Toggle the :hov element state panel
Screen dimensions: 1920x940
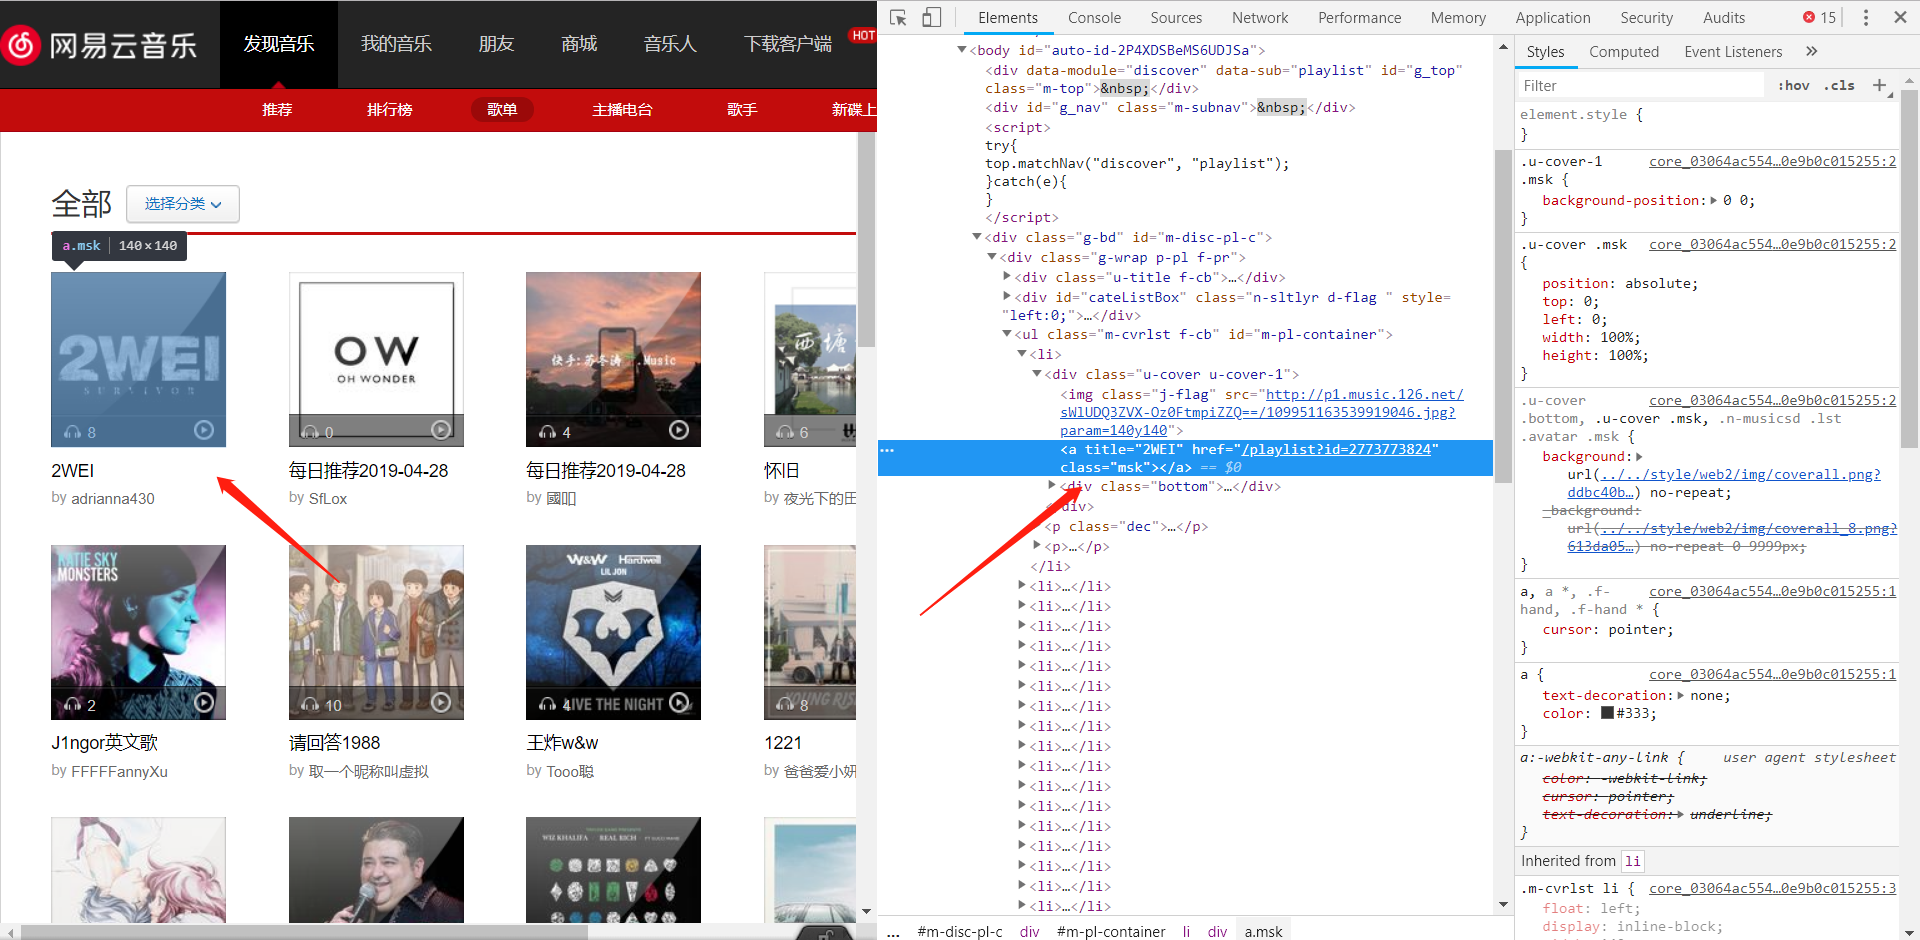1793,86
